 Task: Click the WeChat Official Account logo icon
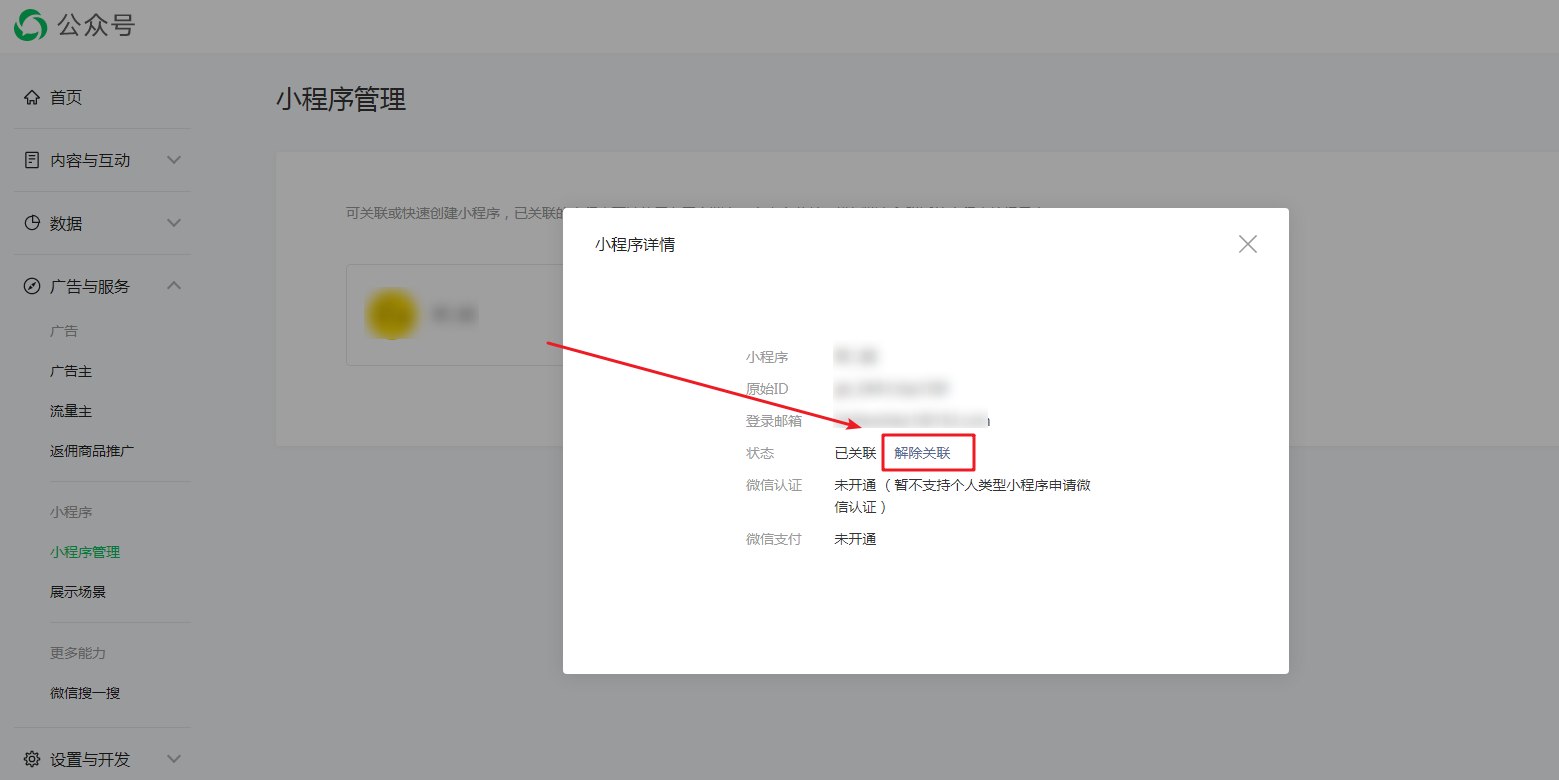[x=30, y=25]
